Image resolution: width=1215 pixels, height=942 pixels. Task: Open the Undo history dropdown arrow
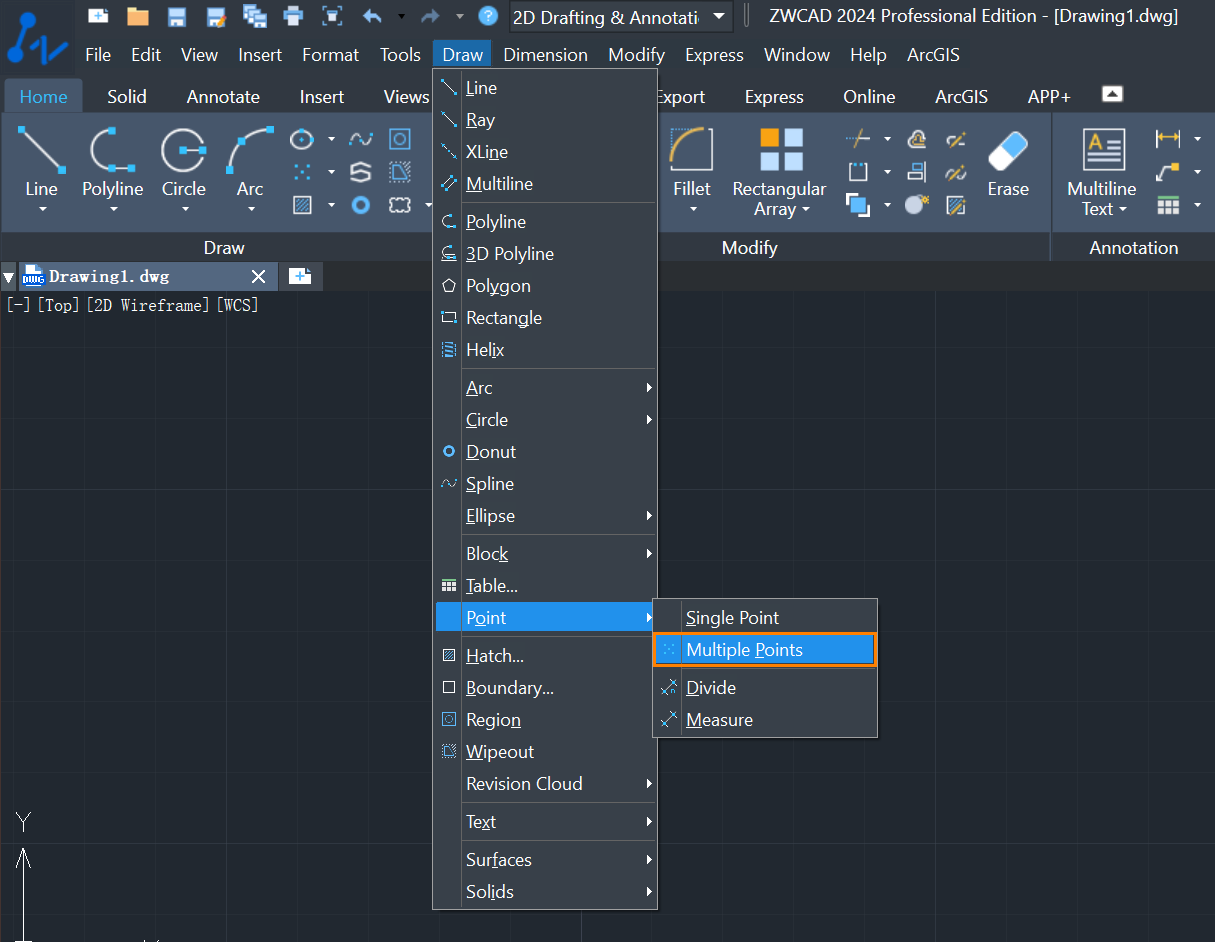coord(401,16)
